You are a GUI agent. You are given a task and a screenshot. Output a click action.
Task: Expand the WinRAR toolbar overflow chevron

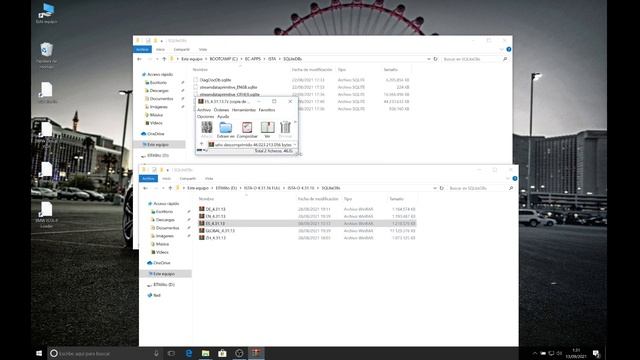[x=295, y=122]
